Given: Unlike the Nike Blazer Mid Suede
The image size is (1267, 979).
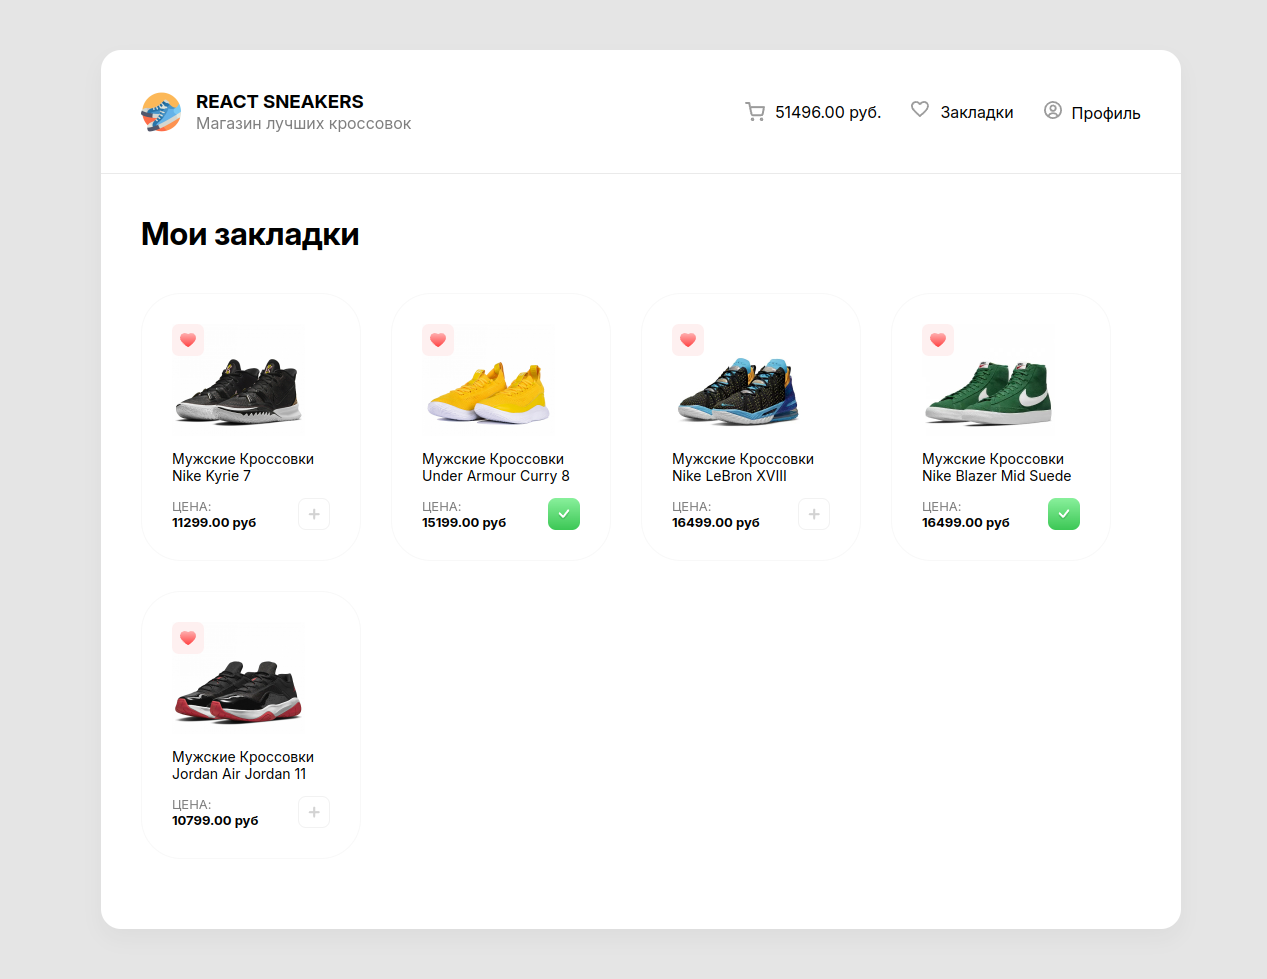Looking at the screenshot, I should pos(938,340).
